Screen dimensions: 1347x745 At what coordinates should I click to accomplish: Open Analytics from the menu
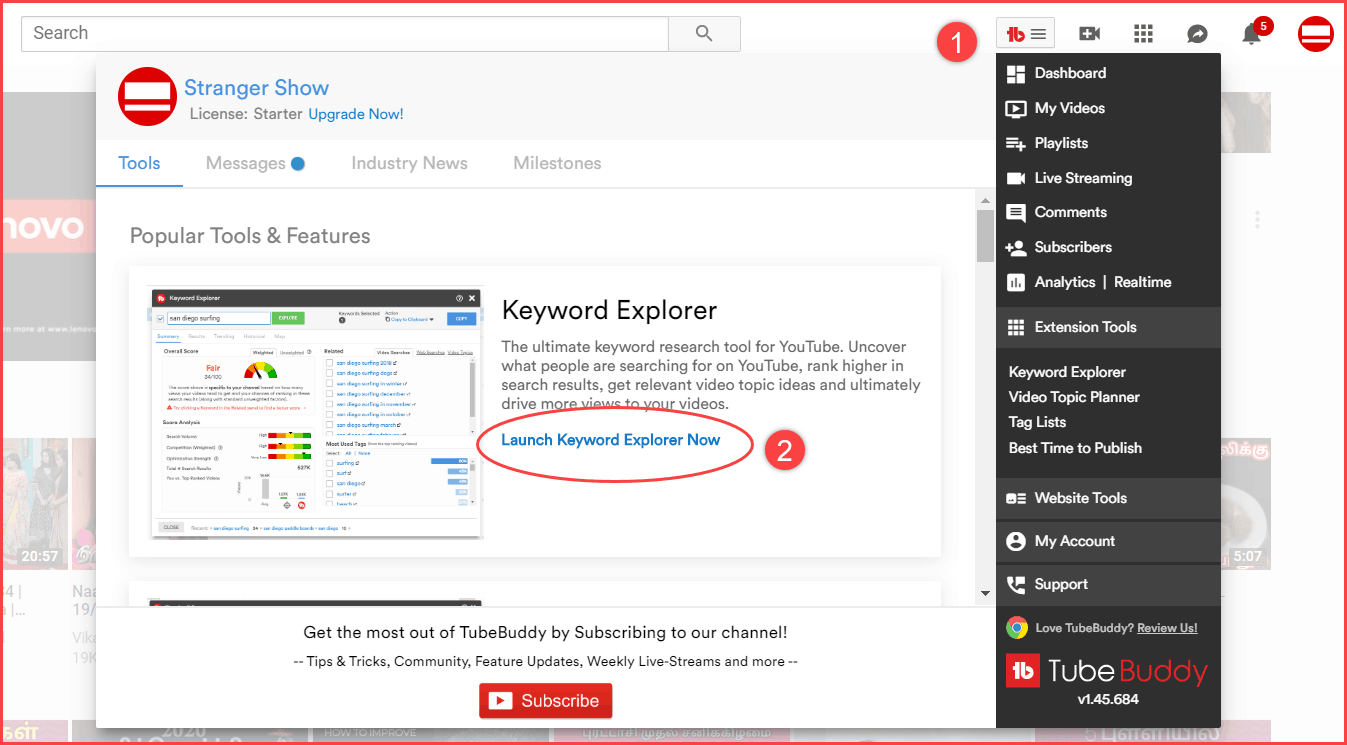click(1065, 282)
